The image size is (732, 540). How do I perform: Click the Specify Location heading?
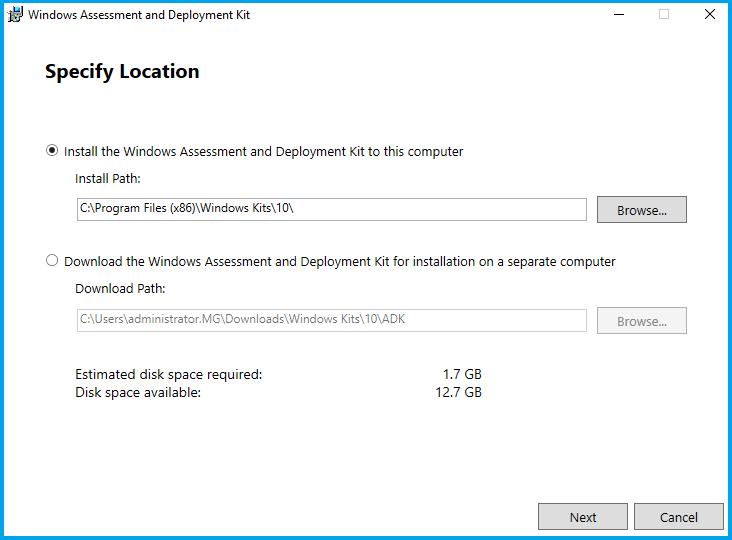(122, 72)
